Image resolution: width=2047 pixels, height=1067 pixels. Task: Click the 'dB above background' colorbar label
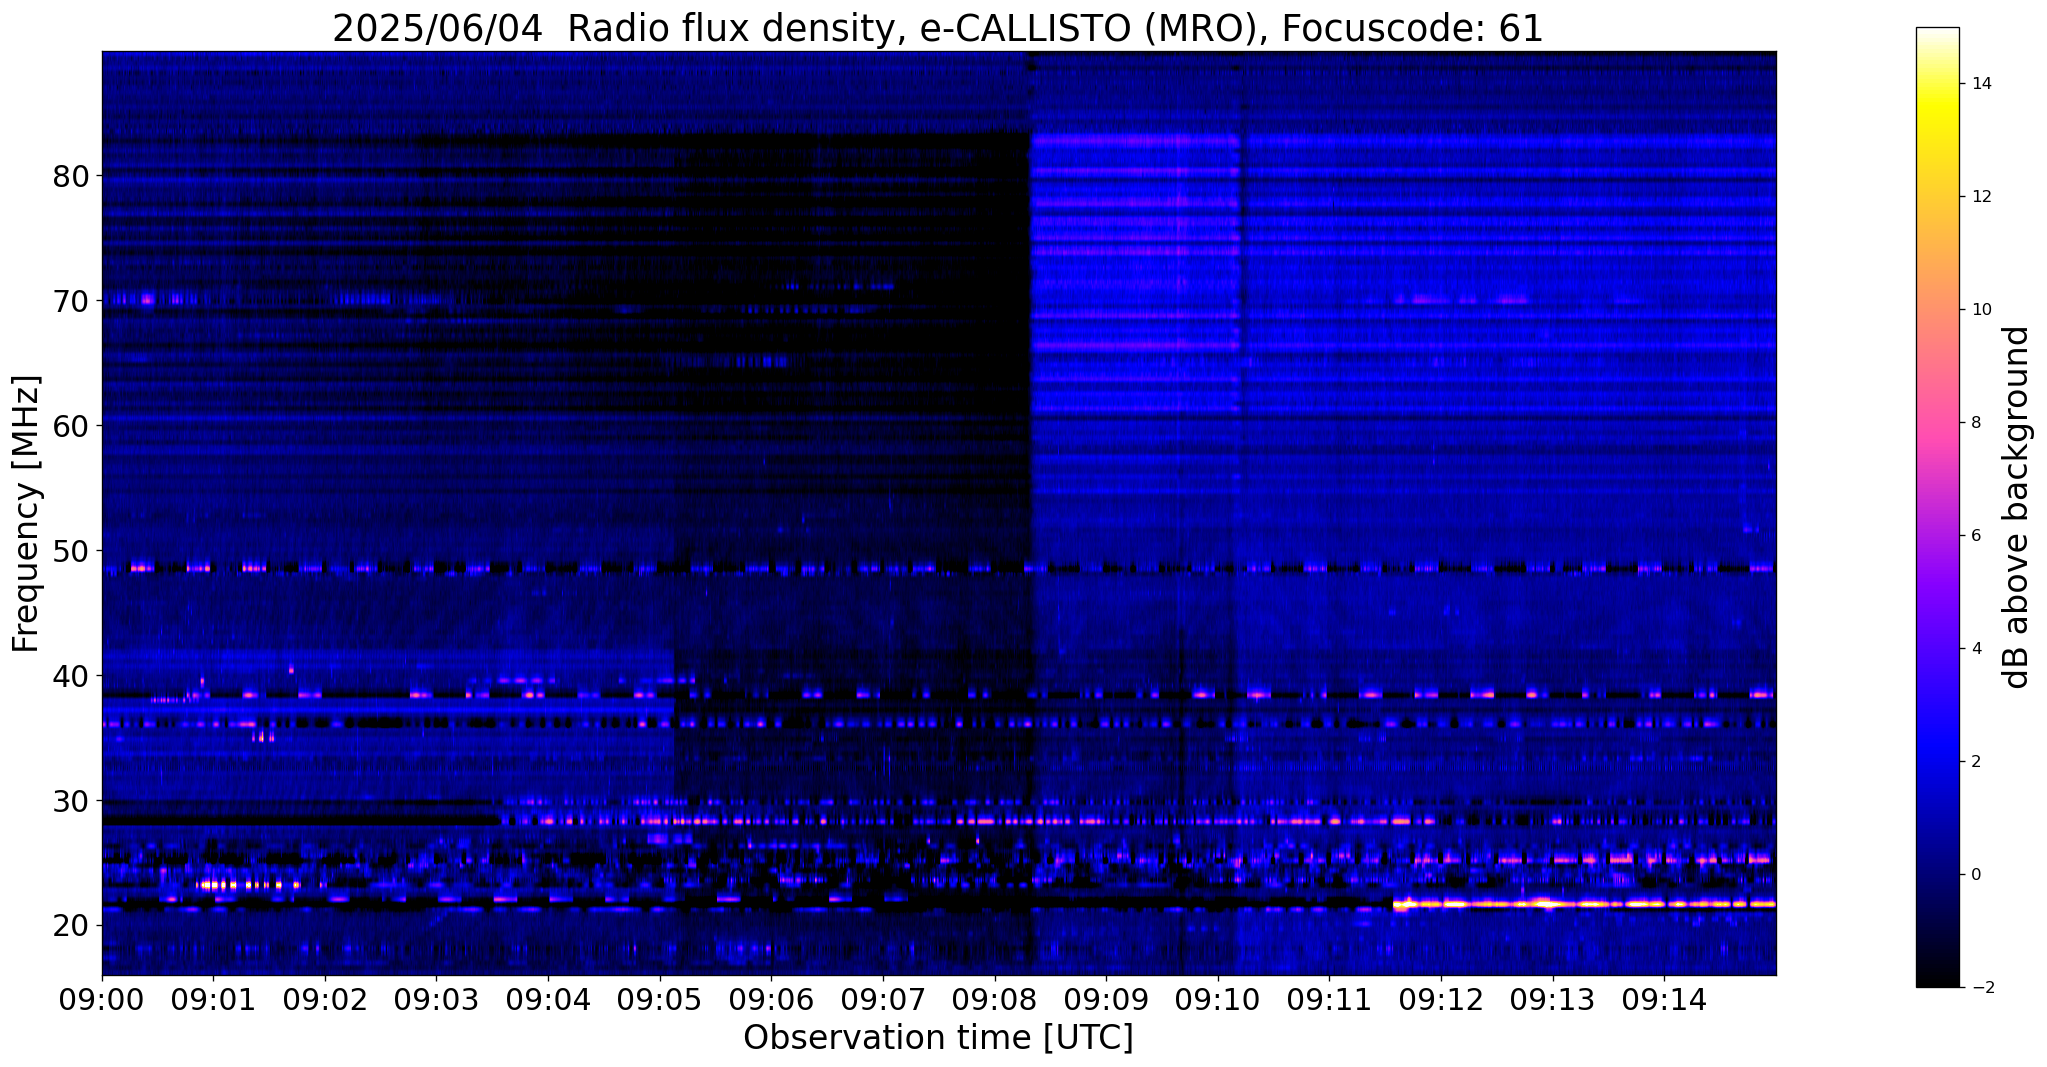tap(2017, 507)
